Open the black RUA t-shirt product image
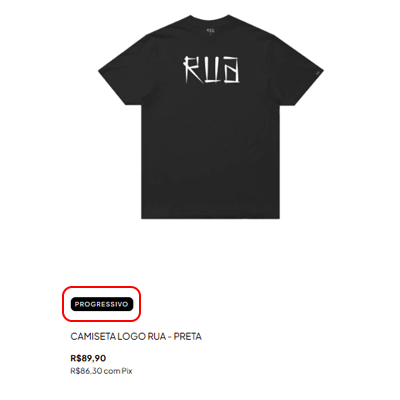This screenshot has height=400, width=400. [211, 117]
